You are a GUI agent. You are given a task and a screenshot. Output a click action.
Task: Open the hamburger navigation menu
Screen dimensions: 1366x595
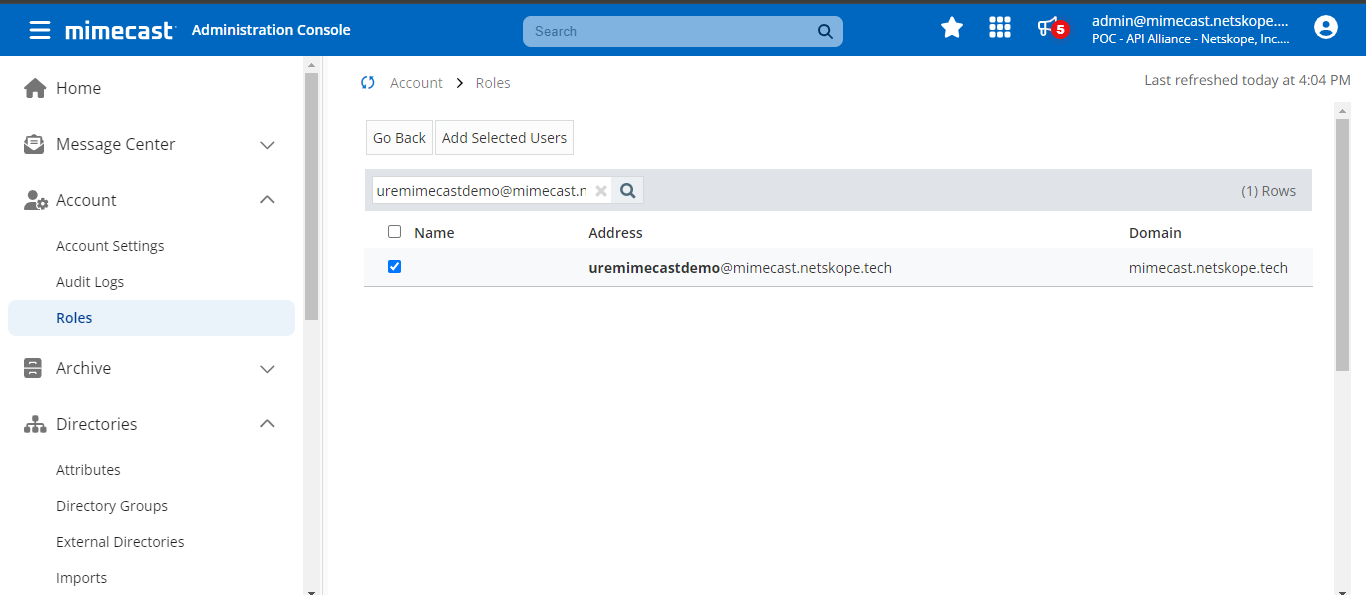(40, 30)
